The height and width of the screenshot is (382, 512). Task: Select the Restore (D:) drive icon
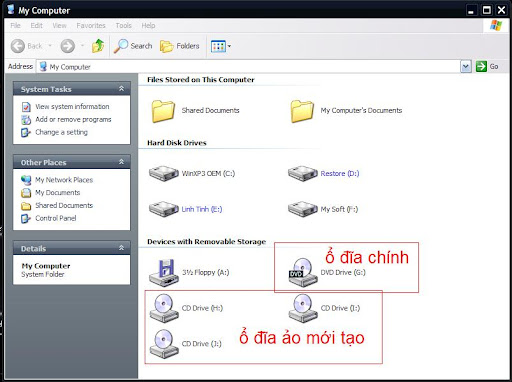(303, 173)
